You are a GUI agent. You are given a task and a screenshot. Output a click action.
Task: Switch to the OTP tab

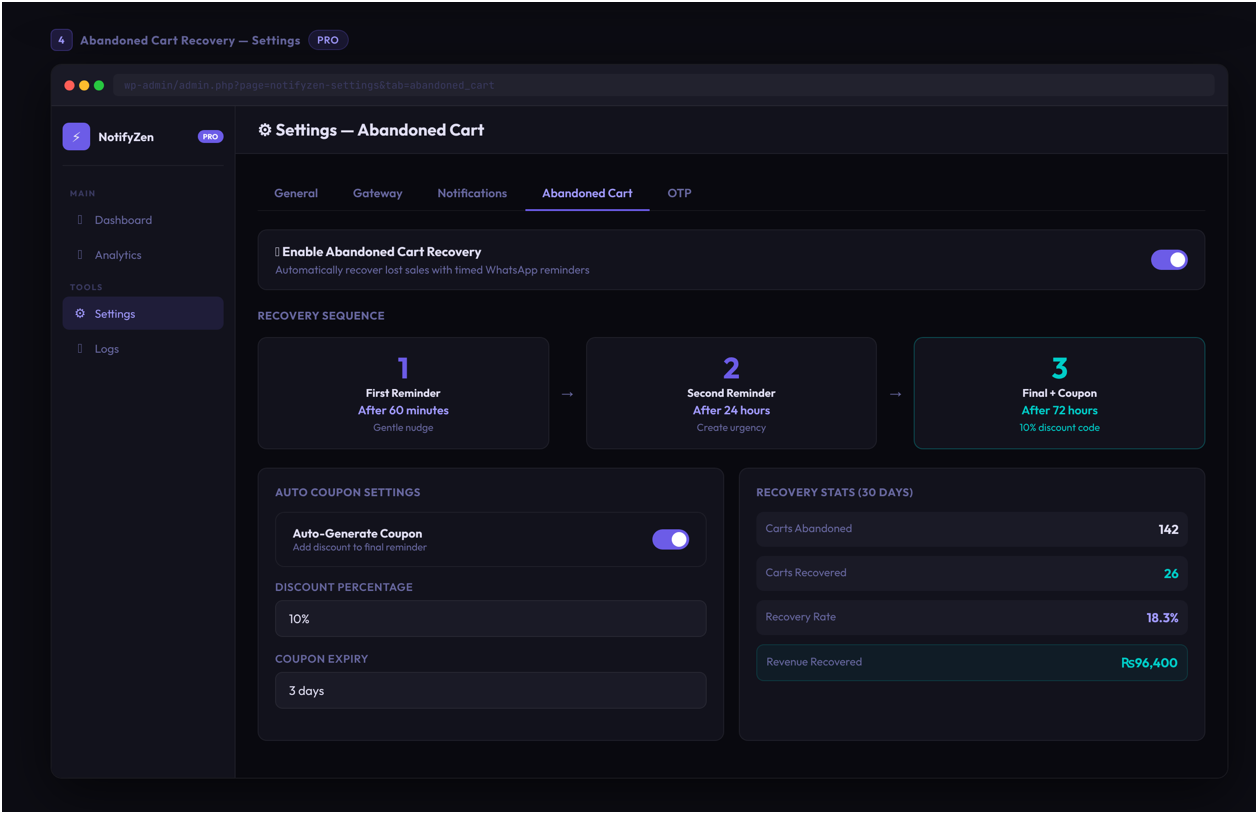click(x=679, y=193)
